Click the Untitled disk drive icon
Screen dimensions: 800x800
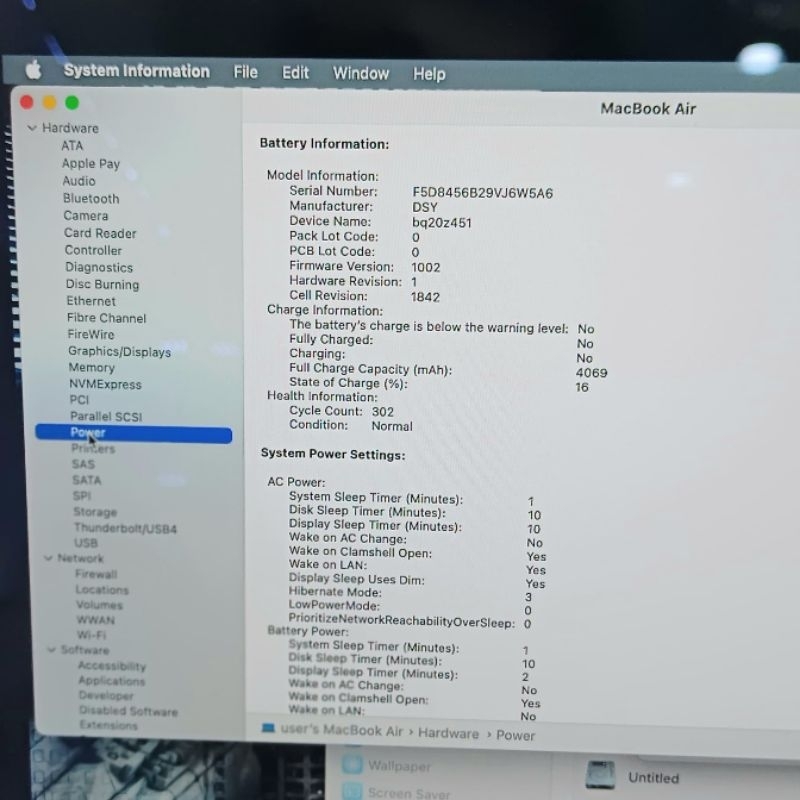pos(600,775)
